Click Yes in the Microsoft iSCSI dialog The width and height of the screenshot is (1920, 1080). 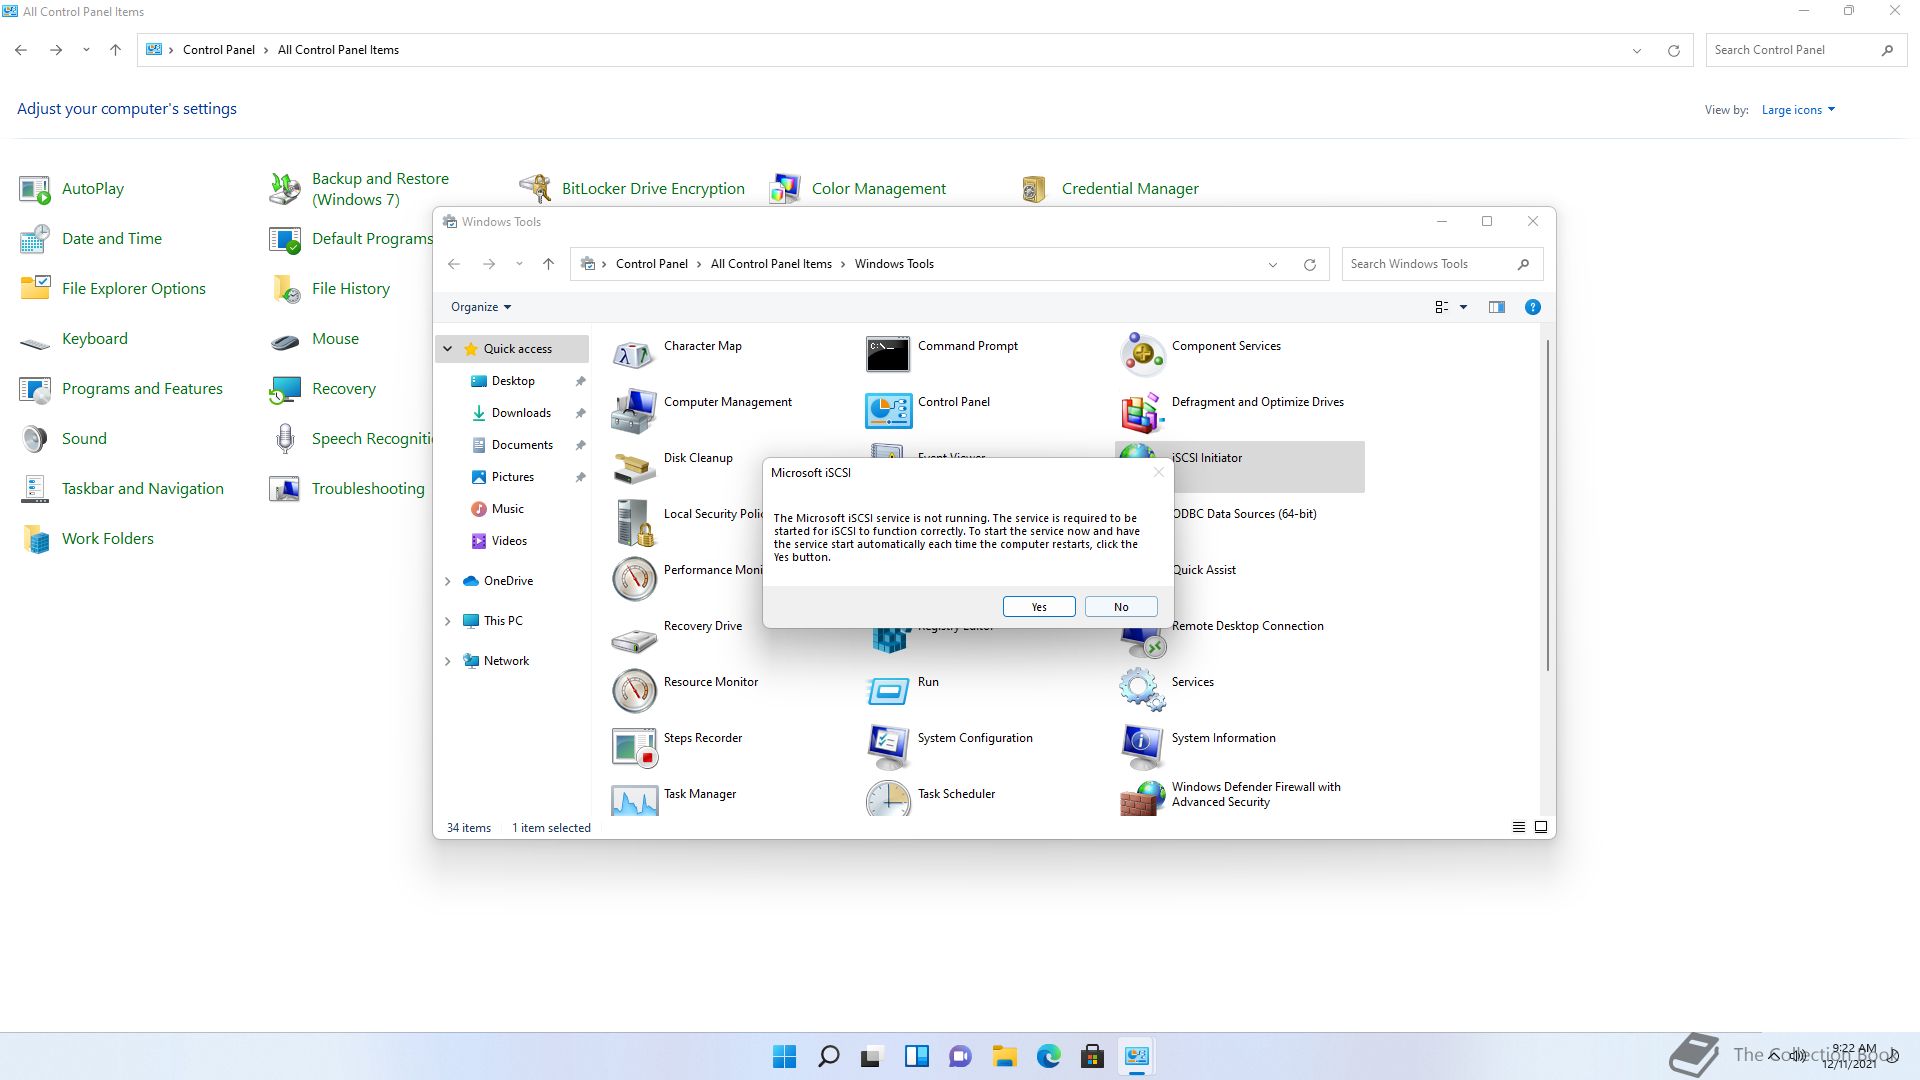click(1039, 607)
